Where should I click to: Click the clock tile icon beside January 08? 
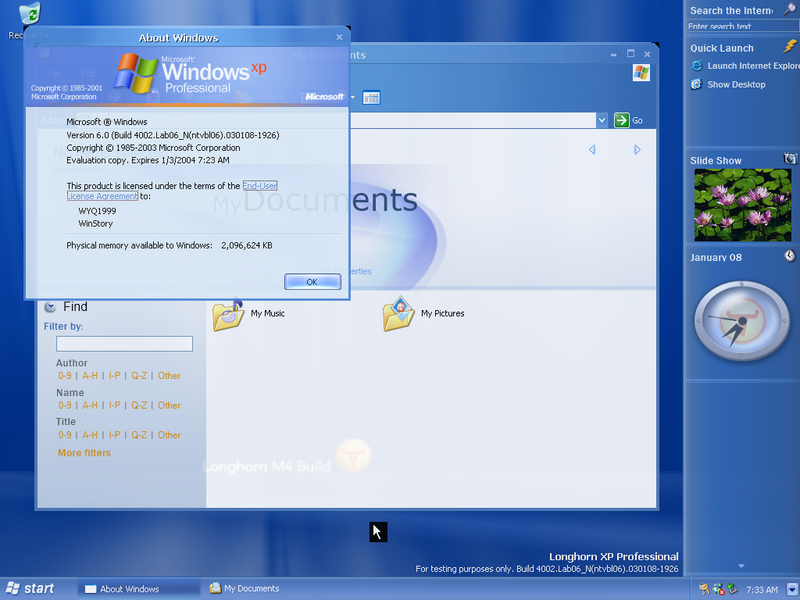(x=790, y=257)
